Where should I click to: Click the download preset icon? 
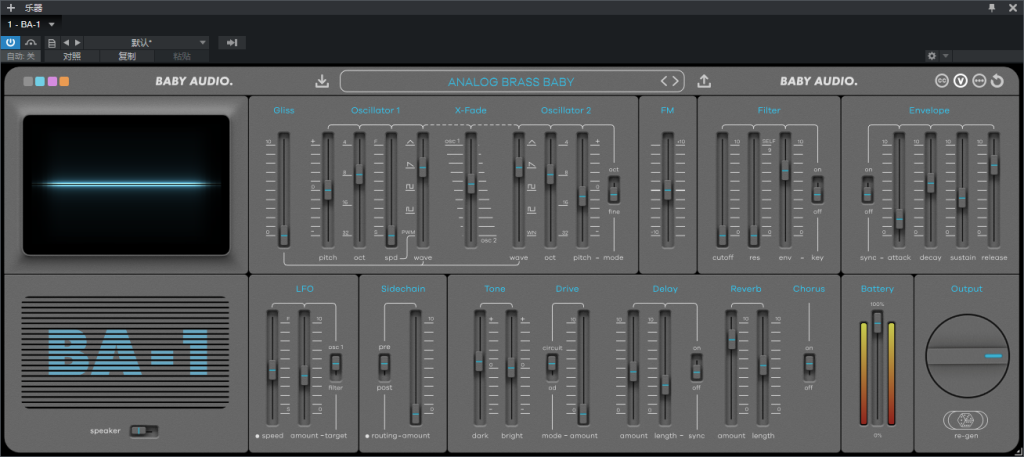coord(321,82)
